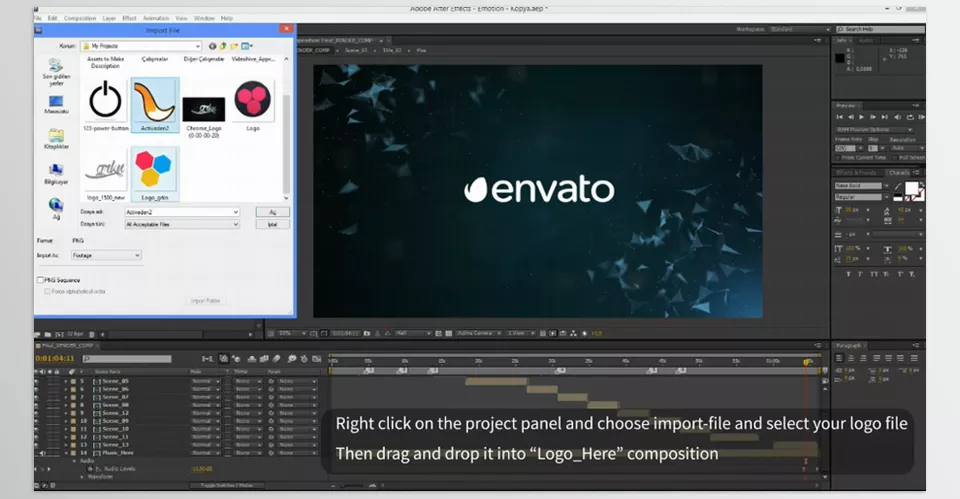The image size is (960, 499).
Task: Open the Window menu
Action: (x=204, y=18)
